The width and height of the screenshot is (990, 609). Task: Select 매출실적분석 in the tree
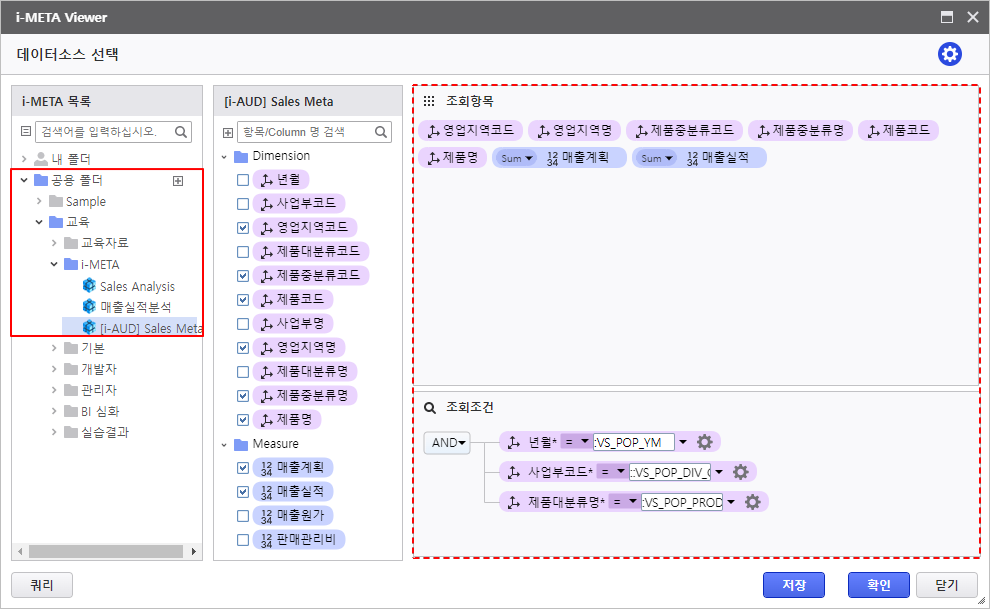[x=135, y=307]
